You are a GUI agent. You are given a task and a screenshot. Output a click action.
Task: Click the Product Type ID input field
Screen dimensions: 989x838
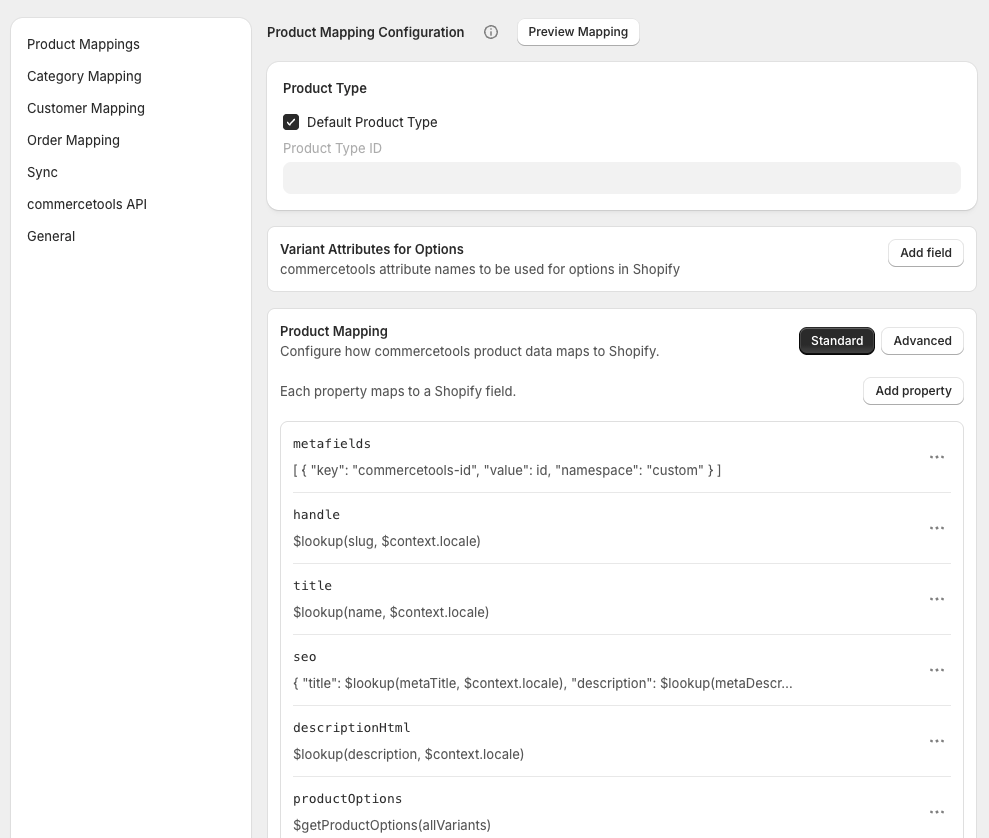[621, 178]
